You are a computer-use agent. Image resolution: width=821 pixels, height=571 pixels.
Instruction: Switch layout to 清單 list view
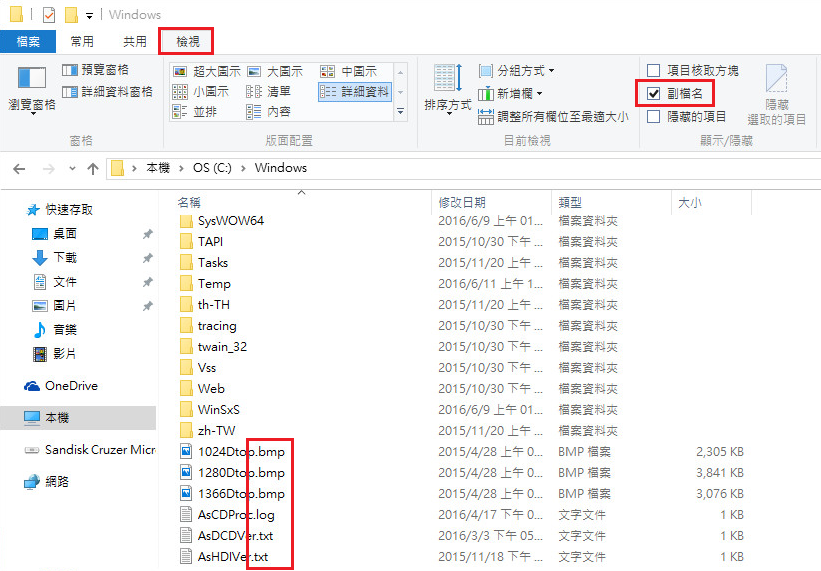[268, 91]
